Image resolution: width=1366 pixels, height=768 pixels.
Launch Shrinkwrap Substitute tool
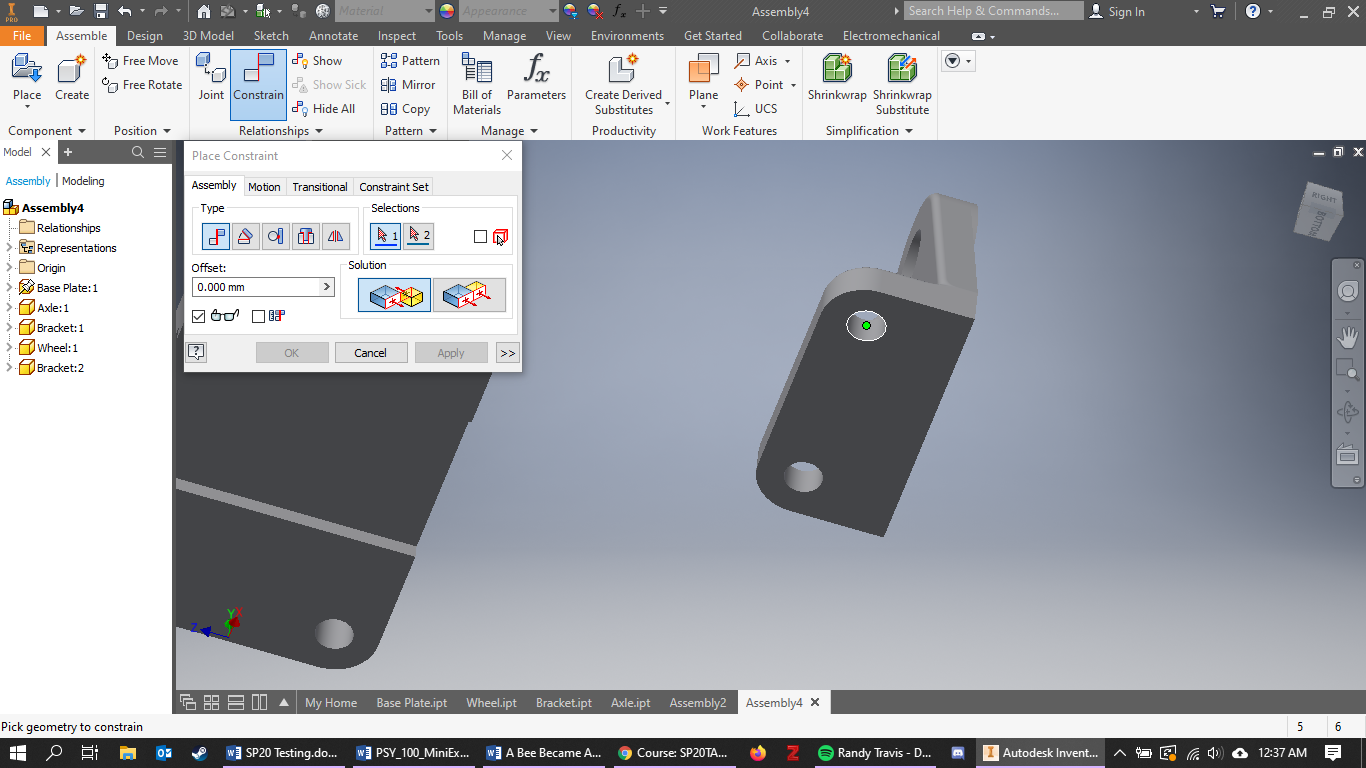pos(902,84)
